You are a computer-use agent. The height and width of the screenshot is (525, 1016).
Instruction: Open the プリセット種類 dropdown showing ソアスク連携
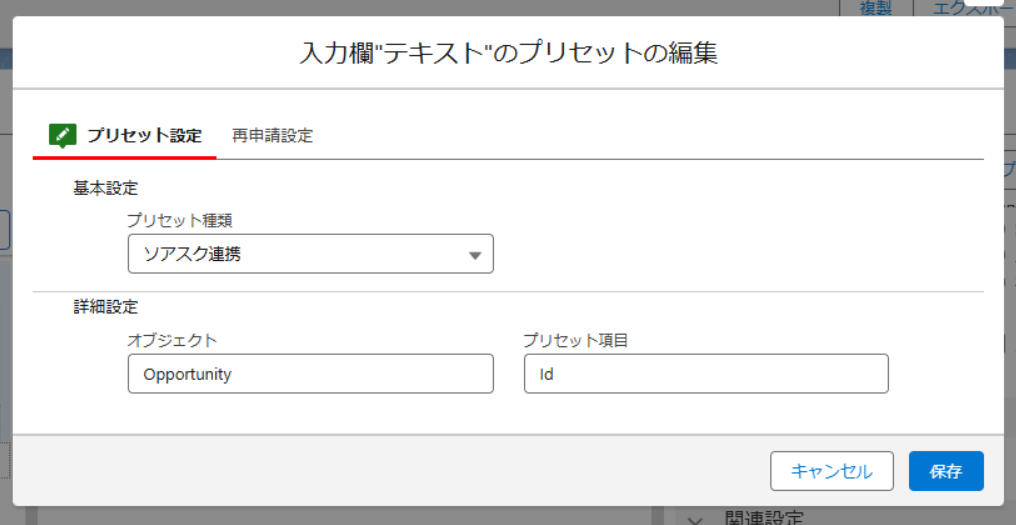(310, 255)
